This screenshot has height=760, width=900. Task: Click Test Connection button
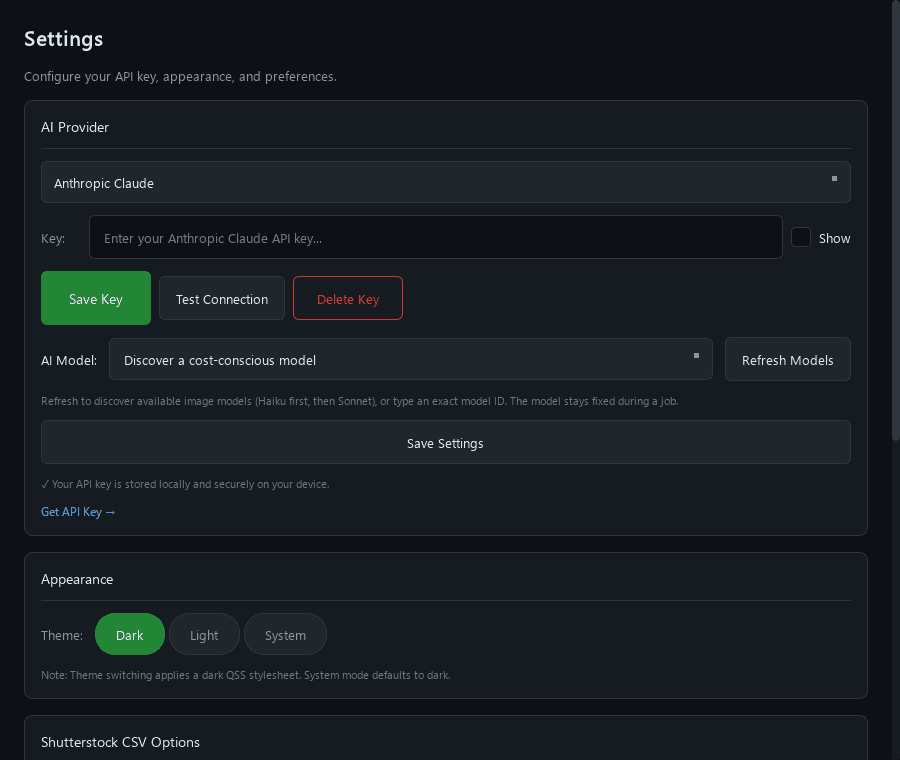(x=222, y=298)
